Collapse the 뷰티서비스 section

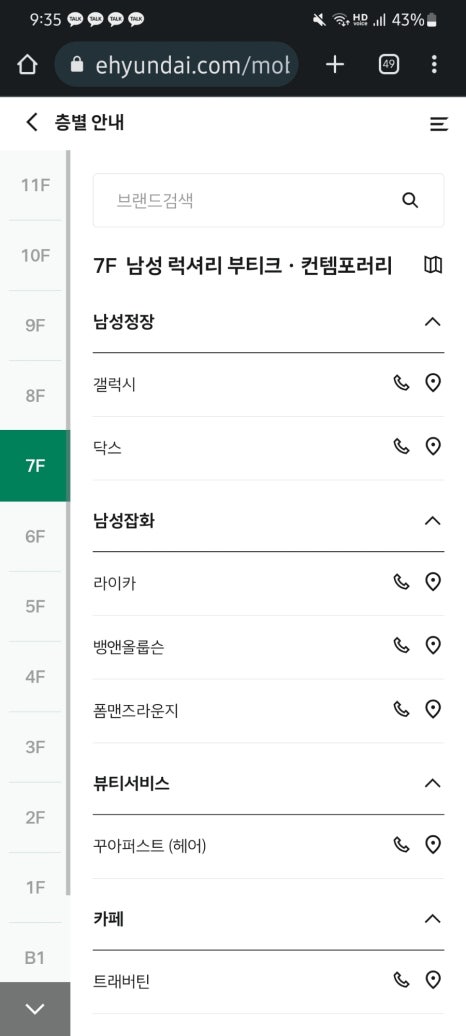[x=432, y=783]
